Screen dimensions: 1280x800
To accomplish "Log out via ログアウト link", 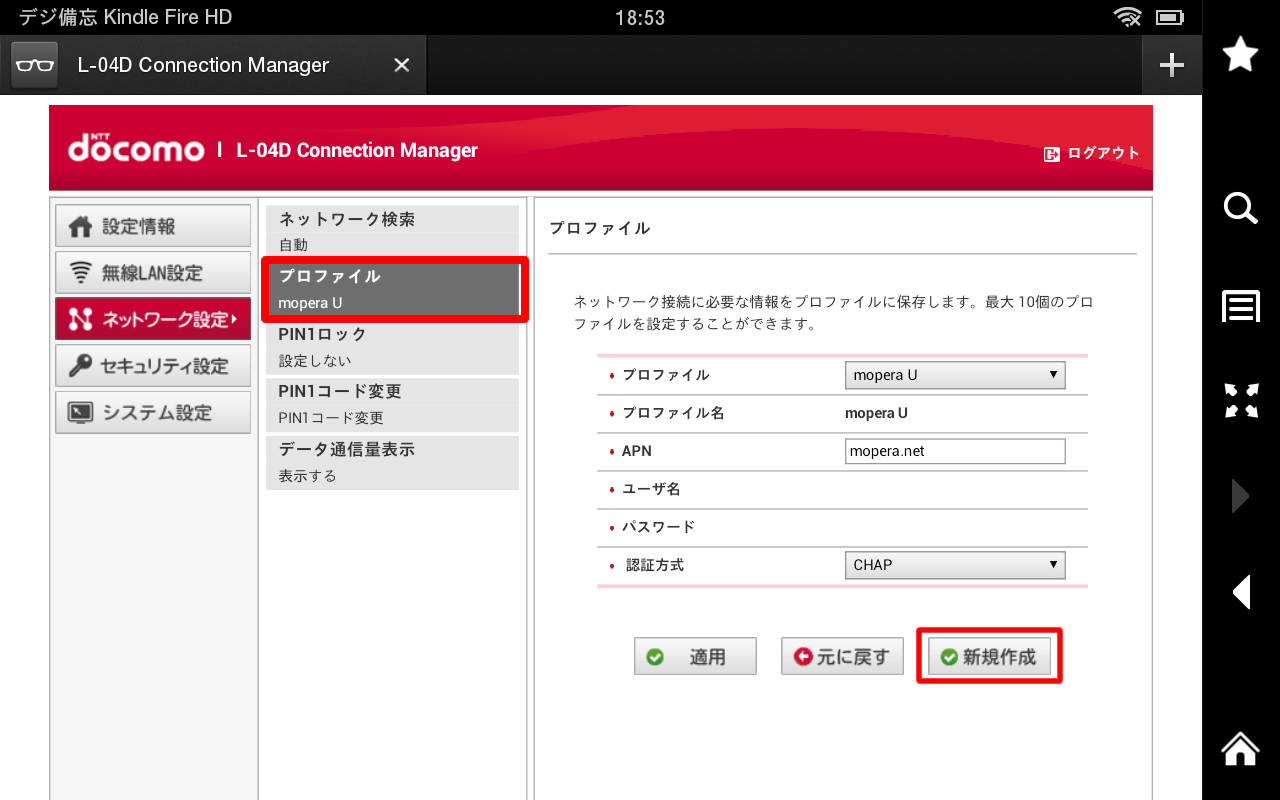I will click(1092, 153).
